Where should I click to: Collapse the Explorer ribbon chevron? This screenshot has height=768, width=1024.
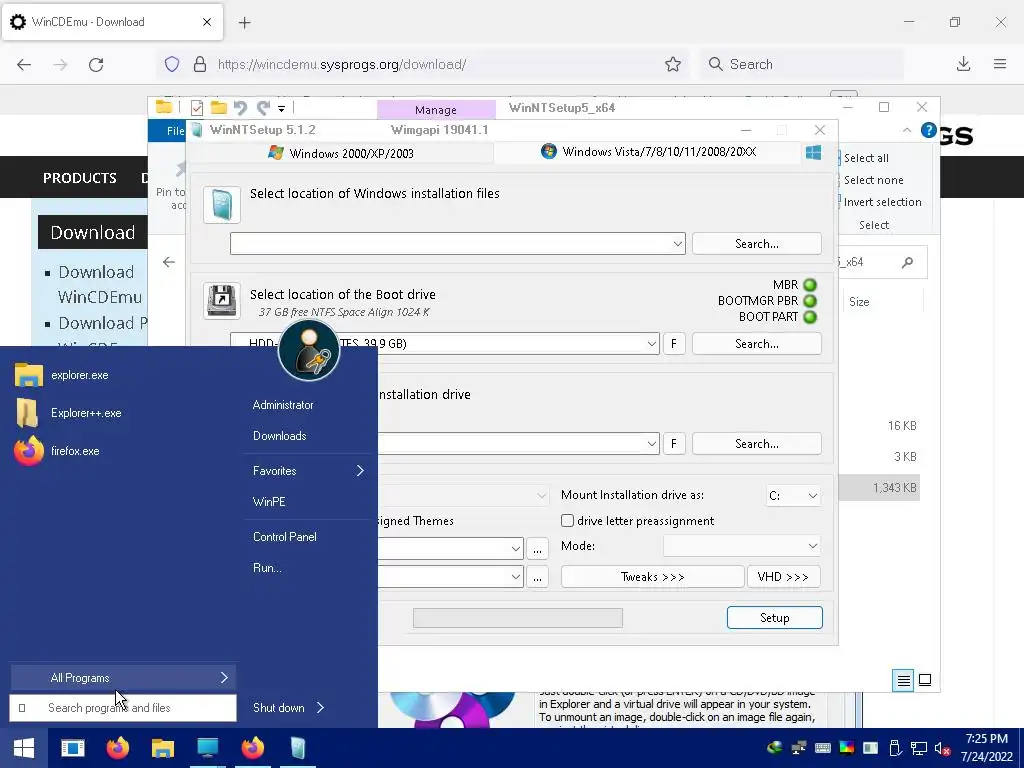pos(907,130)
